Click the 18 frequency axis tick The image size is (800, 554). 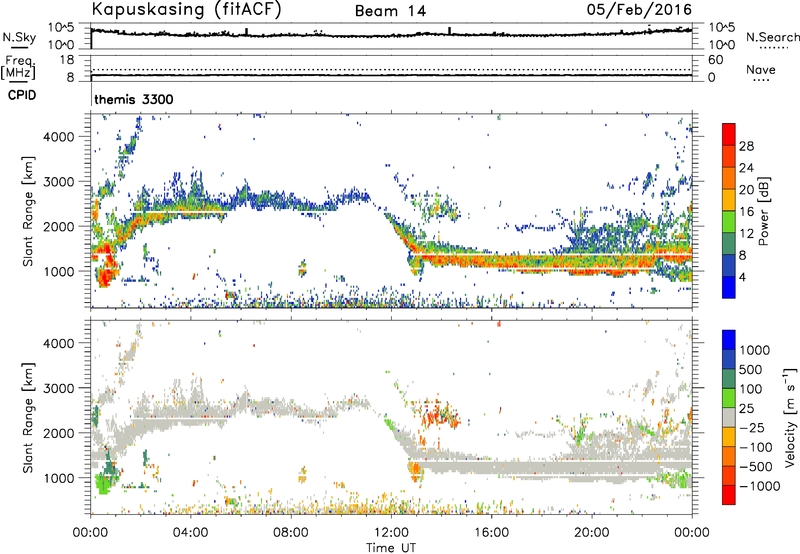tap(67, 60)
